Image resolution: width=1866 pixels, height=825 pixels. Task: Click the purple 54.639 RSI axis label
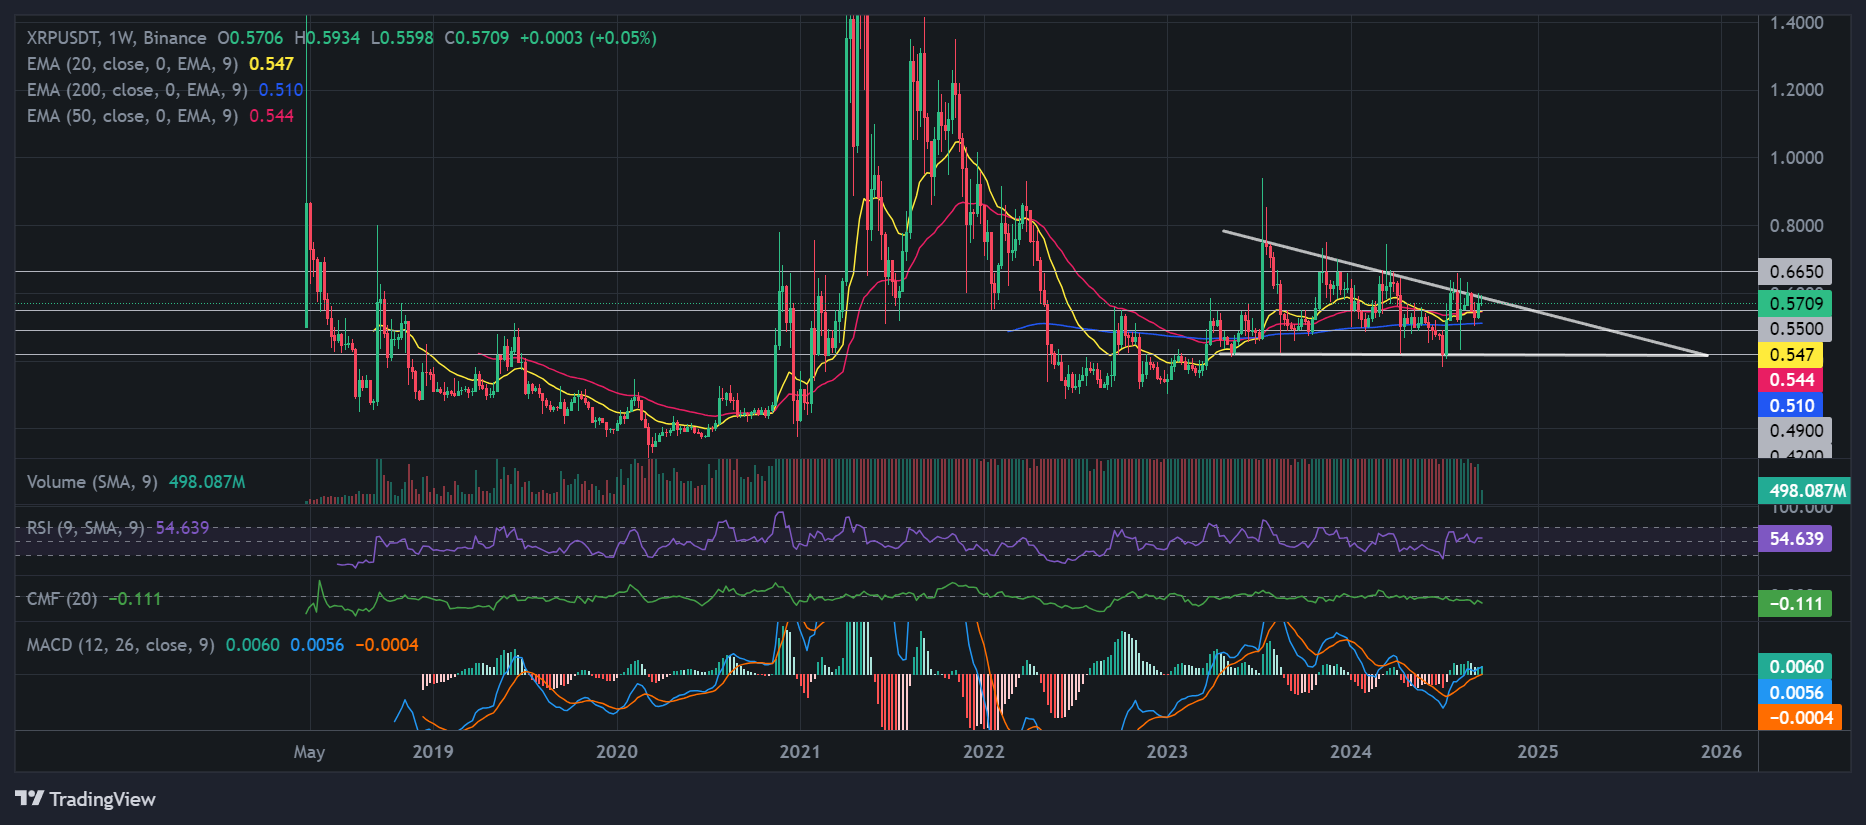coord(1797,539)
